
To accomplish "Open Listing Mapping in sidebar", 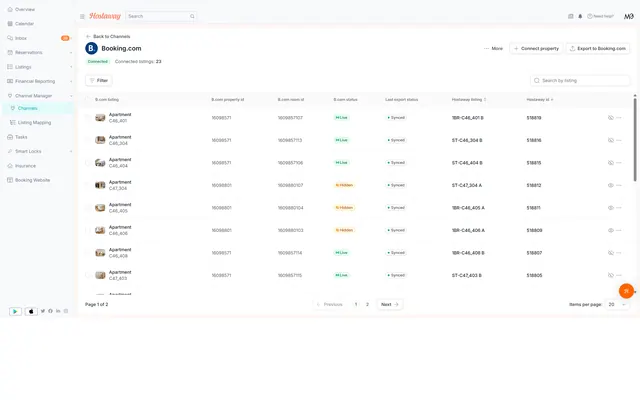I will [34, 122].
